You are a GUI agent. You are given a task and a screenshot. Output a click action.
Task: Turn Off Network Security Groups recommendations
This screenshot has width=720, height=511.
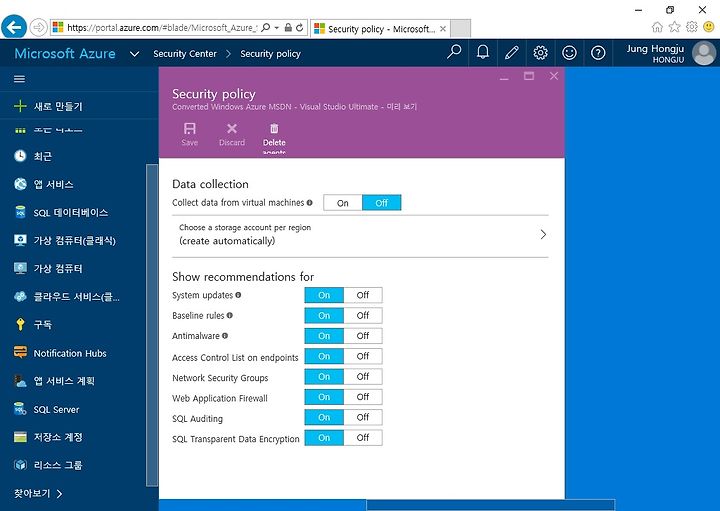363,376
